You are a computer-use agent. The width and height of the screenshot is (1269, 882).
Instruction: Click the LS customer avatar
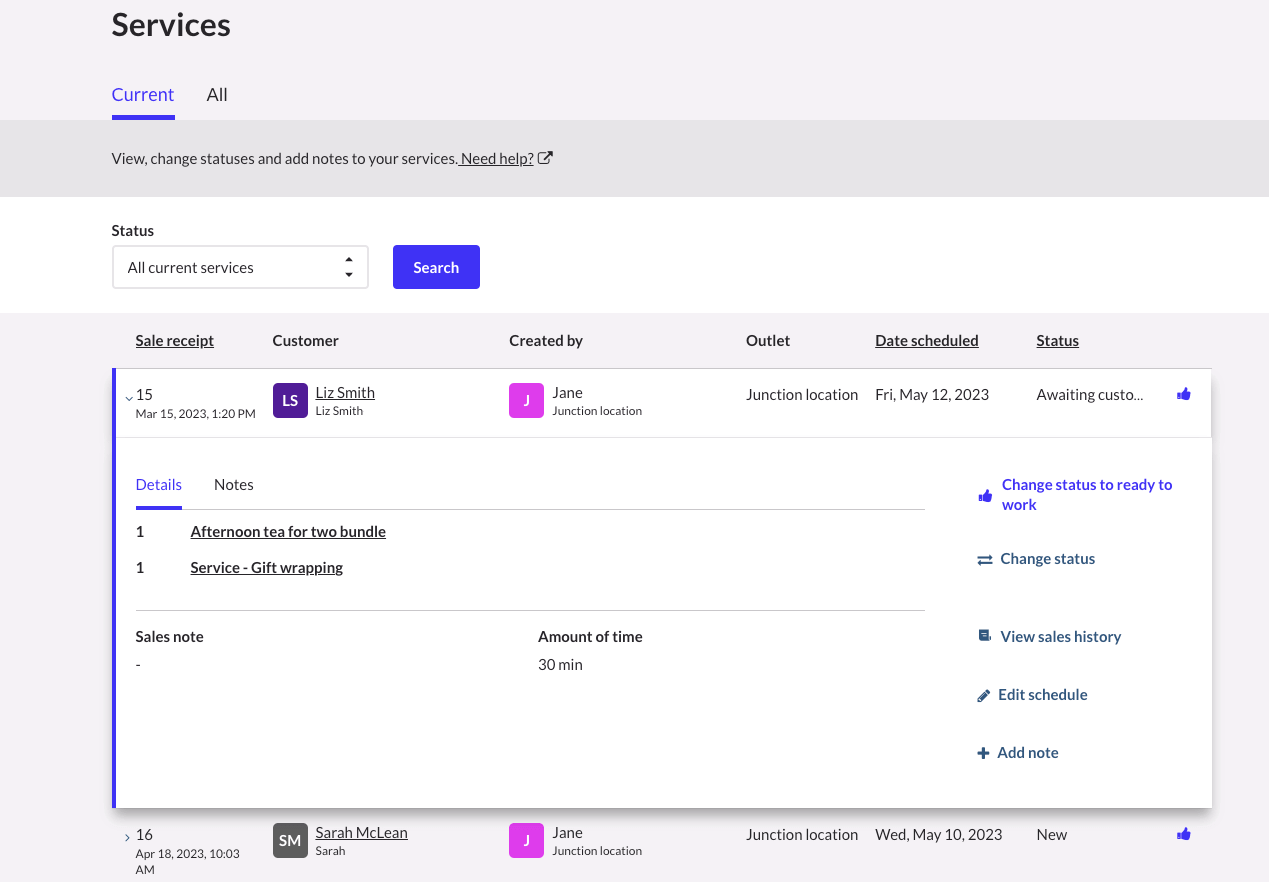290,401
